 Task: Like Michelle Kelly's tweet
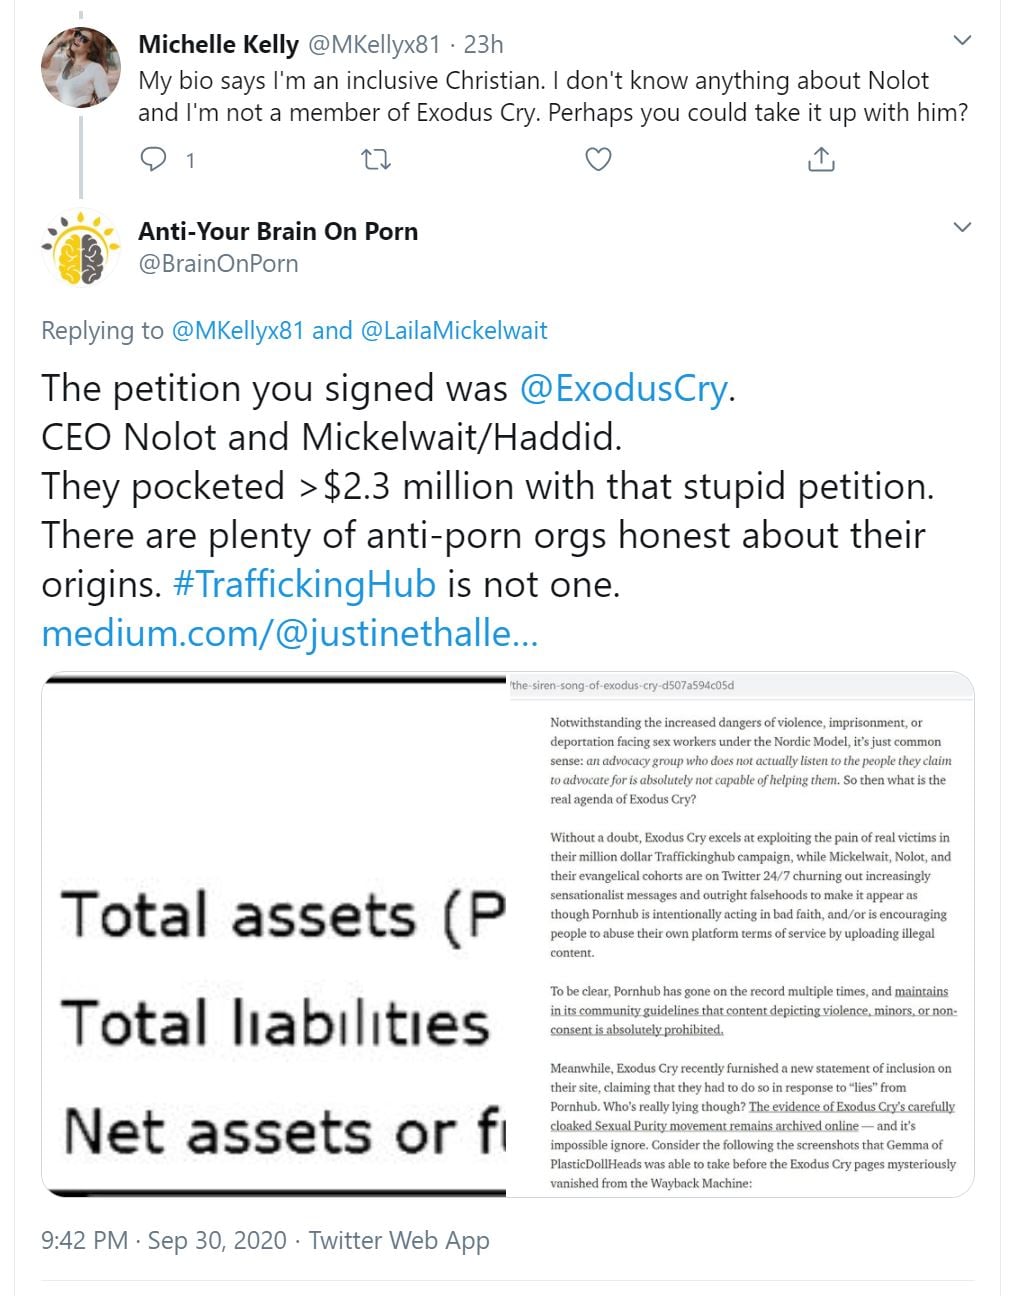click(598, 159)
